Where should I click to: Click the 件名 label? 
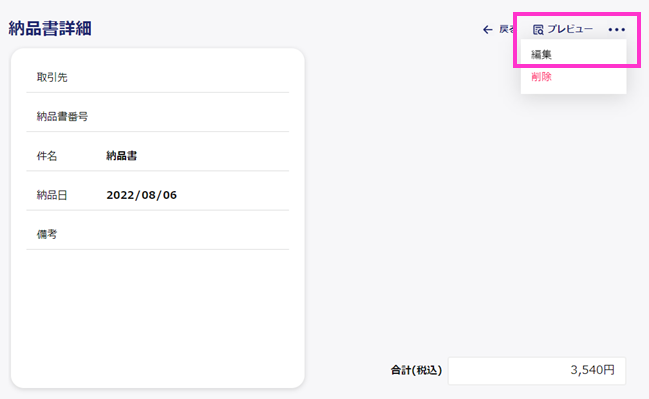pos(47,156)
